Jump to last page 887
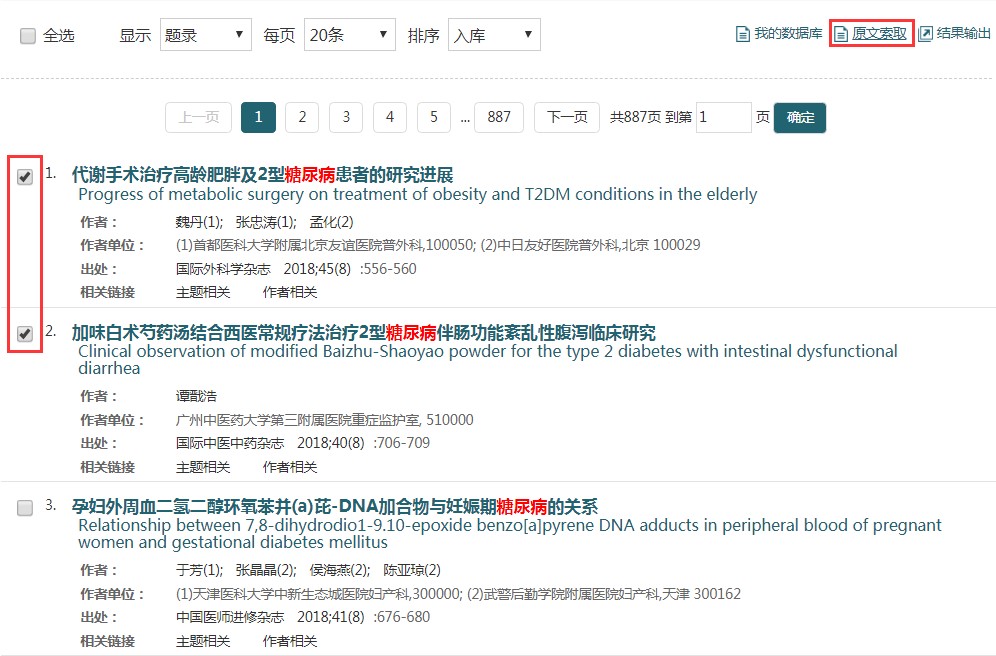This screenshot has width=996, height=656. pos(499,117)
